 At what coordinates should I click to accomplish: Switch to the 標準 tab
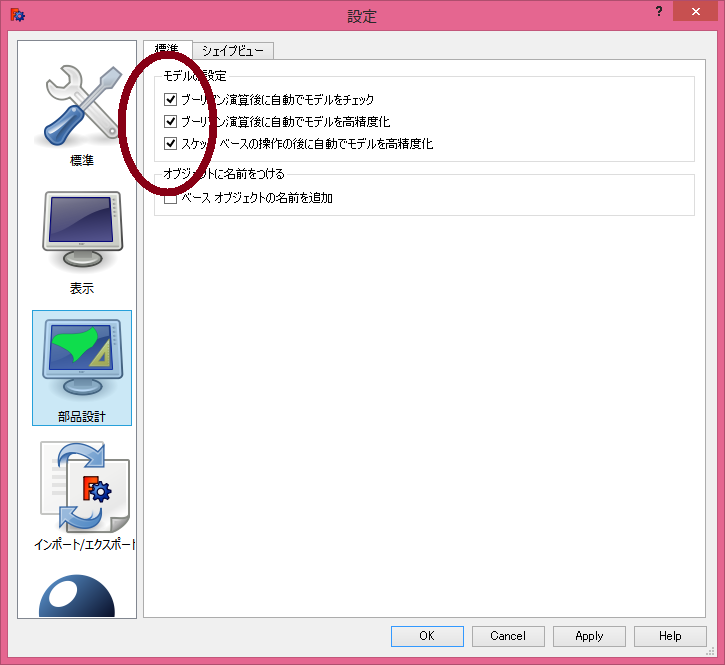click(x=167, y=49)
